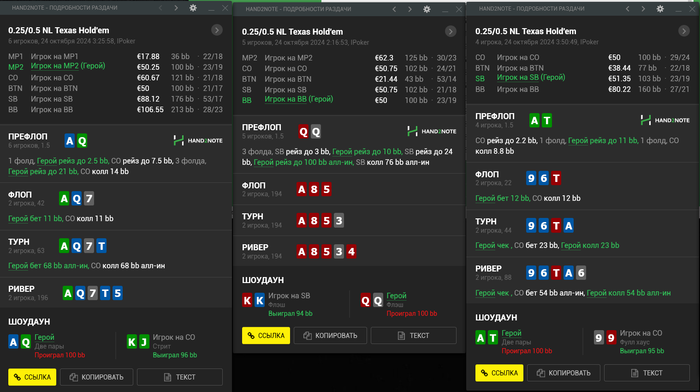Click ТУРН heading in left window
This screenshot has width=700, height=392.
pos(19,242)
